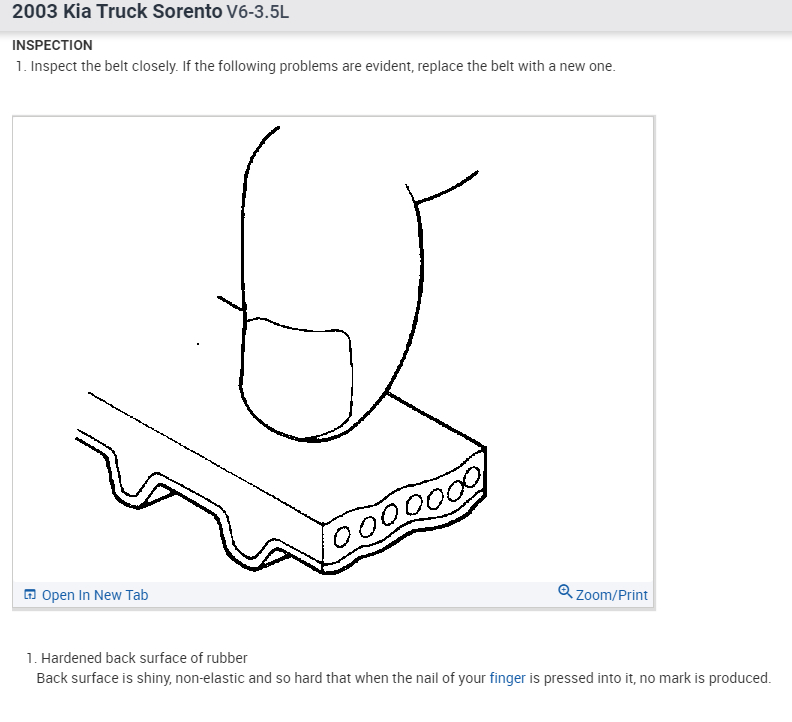
Task: Click the INSPECTION section heading
Action: 52,45
